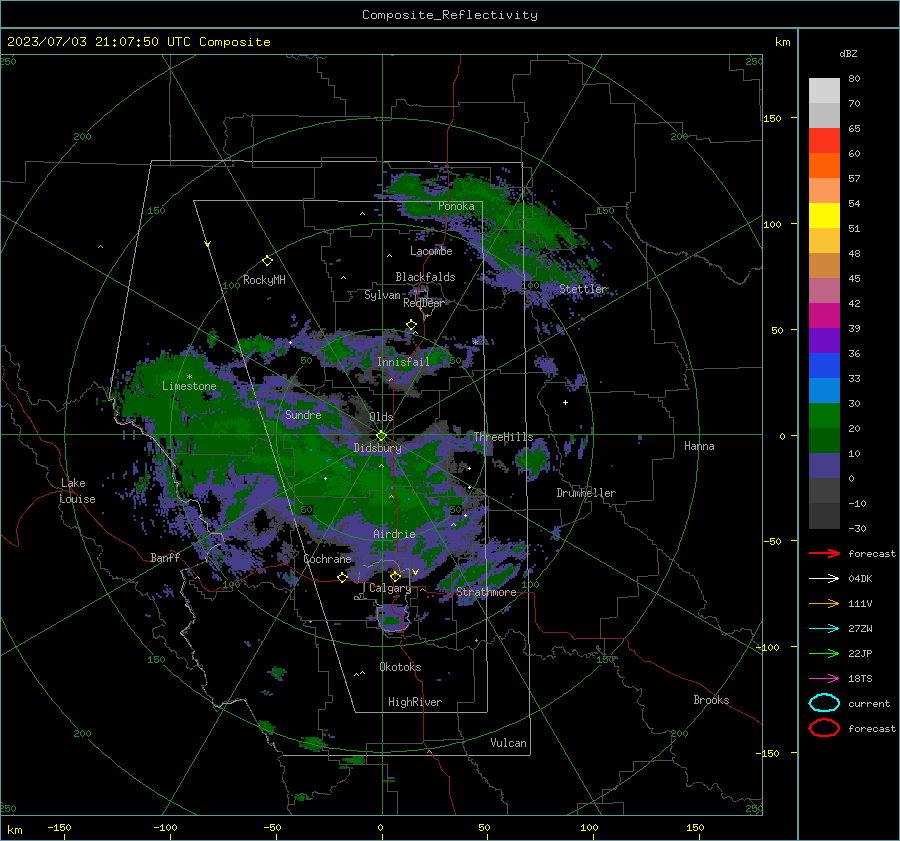Pick the magenta 39-42 dBZ swatch
The height and width of the screenshot is (841, 900).
pos(824,316)
